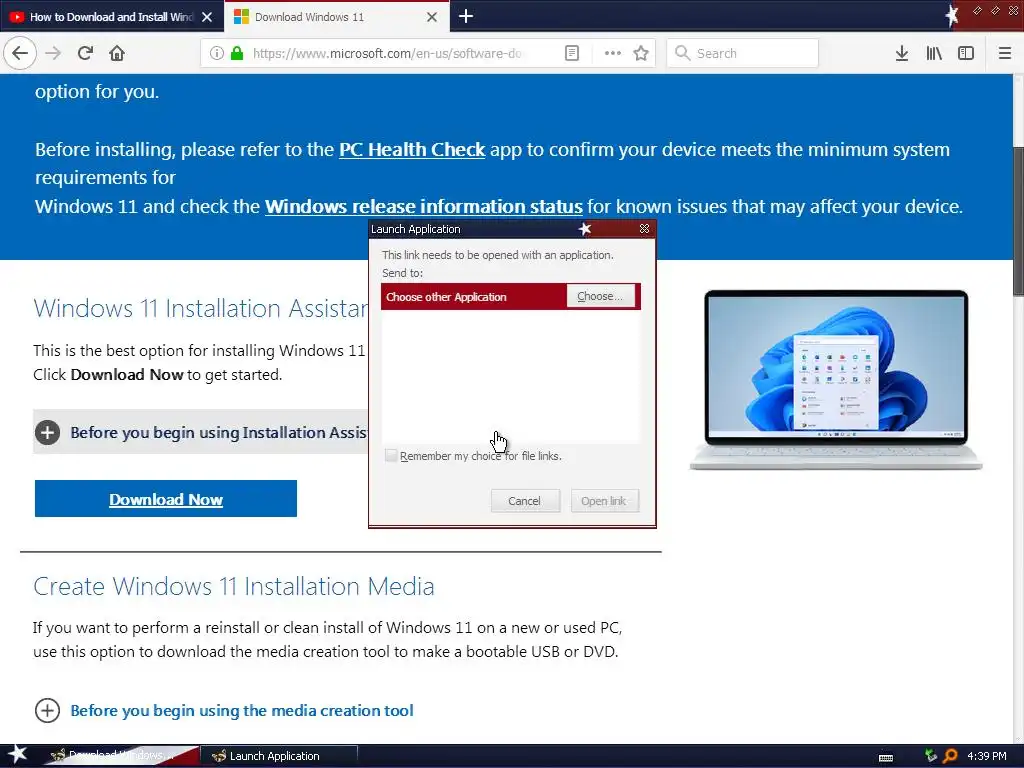This screenshot has height=768, width=1024.
Task: Reload the page with the refresh icon
Action: 86,53
